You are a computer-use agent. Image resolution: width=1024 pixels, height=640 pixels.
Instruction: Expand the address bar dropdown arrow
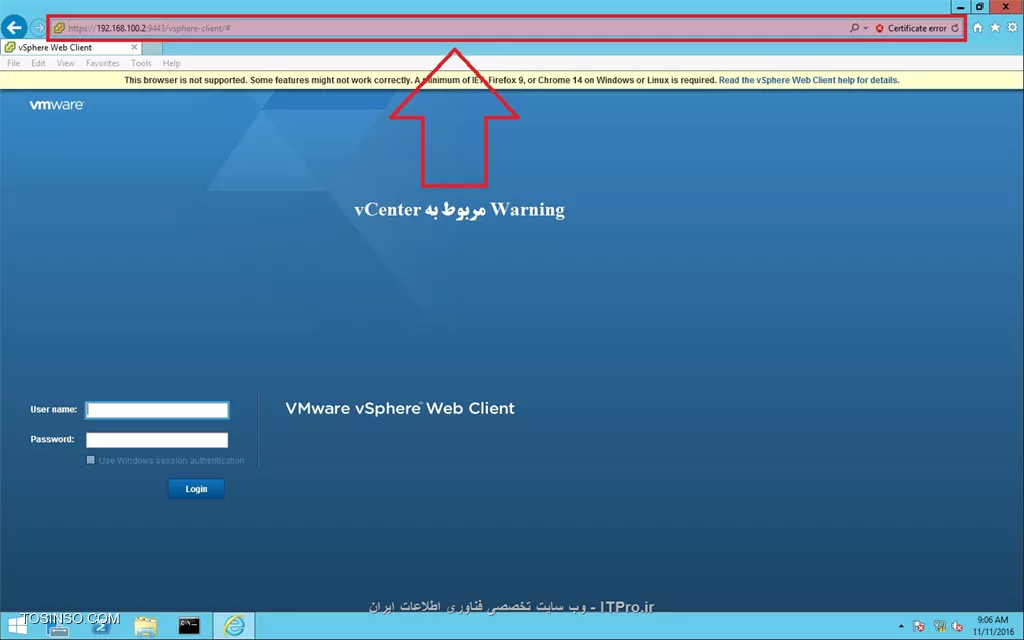(866, 28)
